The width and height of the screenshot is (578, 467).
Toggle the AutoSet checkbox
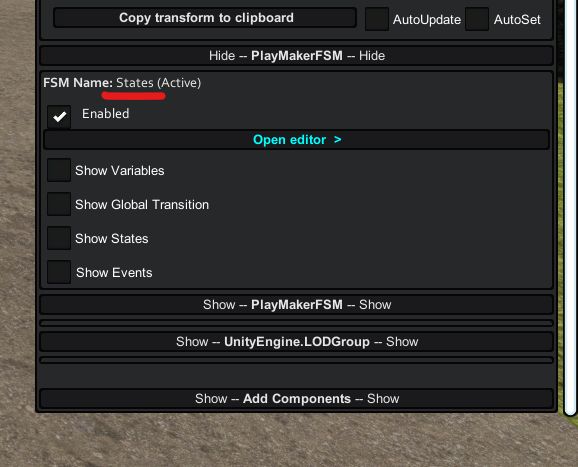(x=477, y=19)
